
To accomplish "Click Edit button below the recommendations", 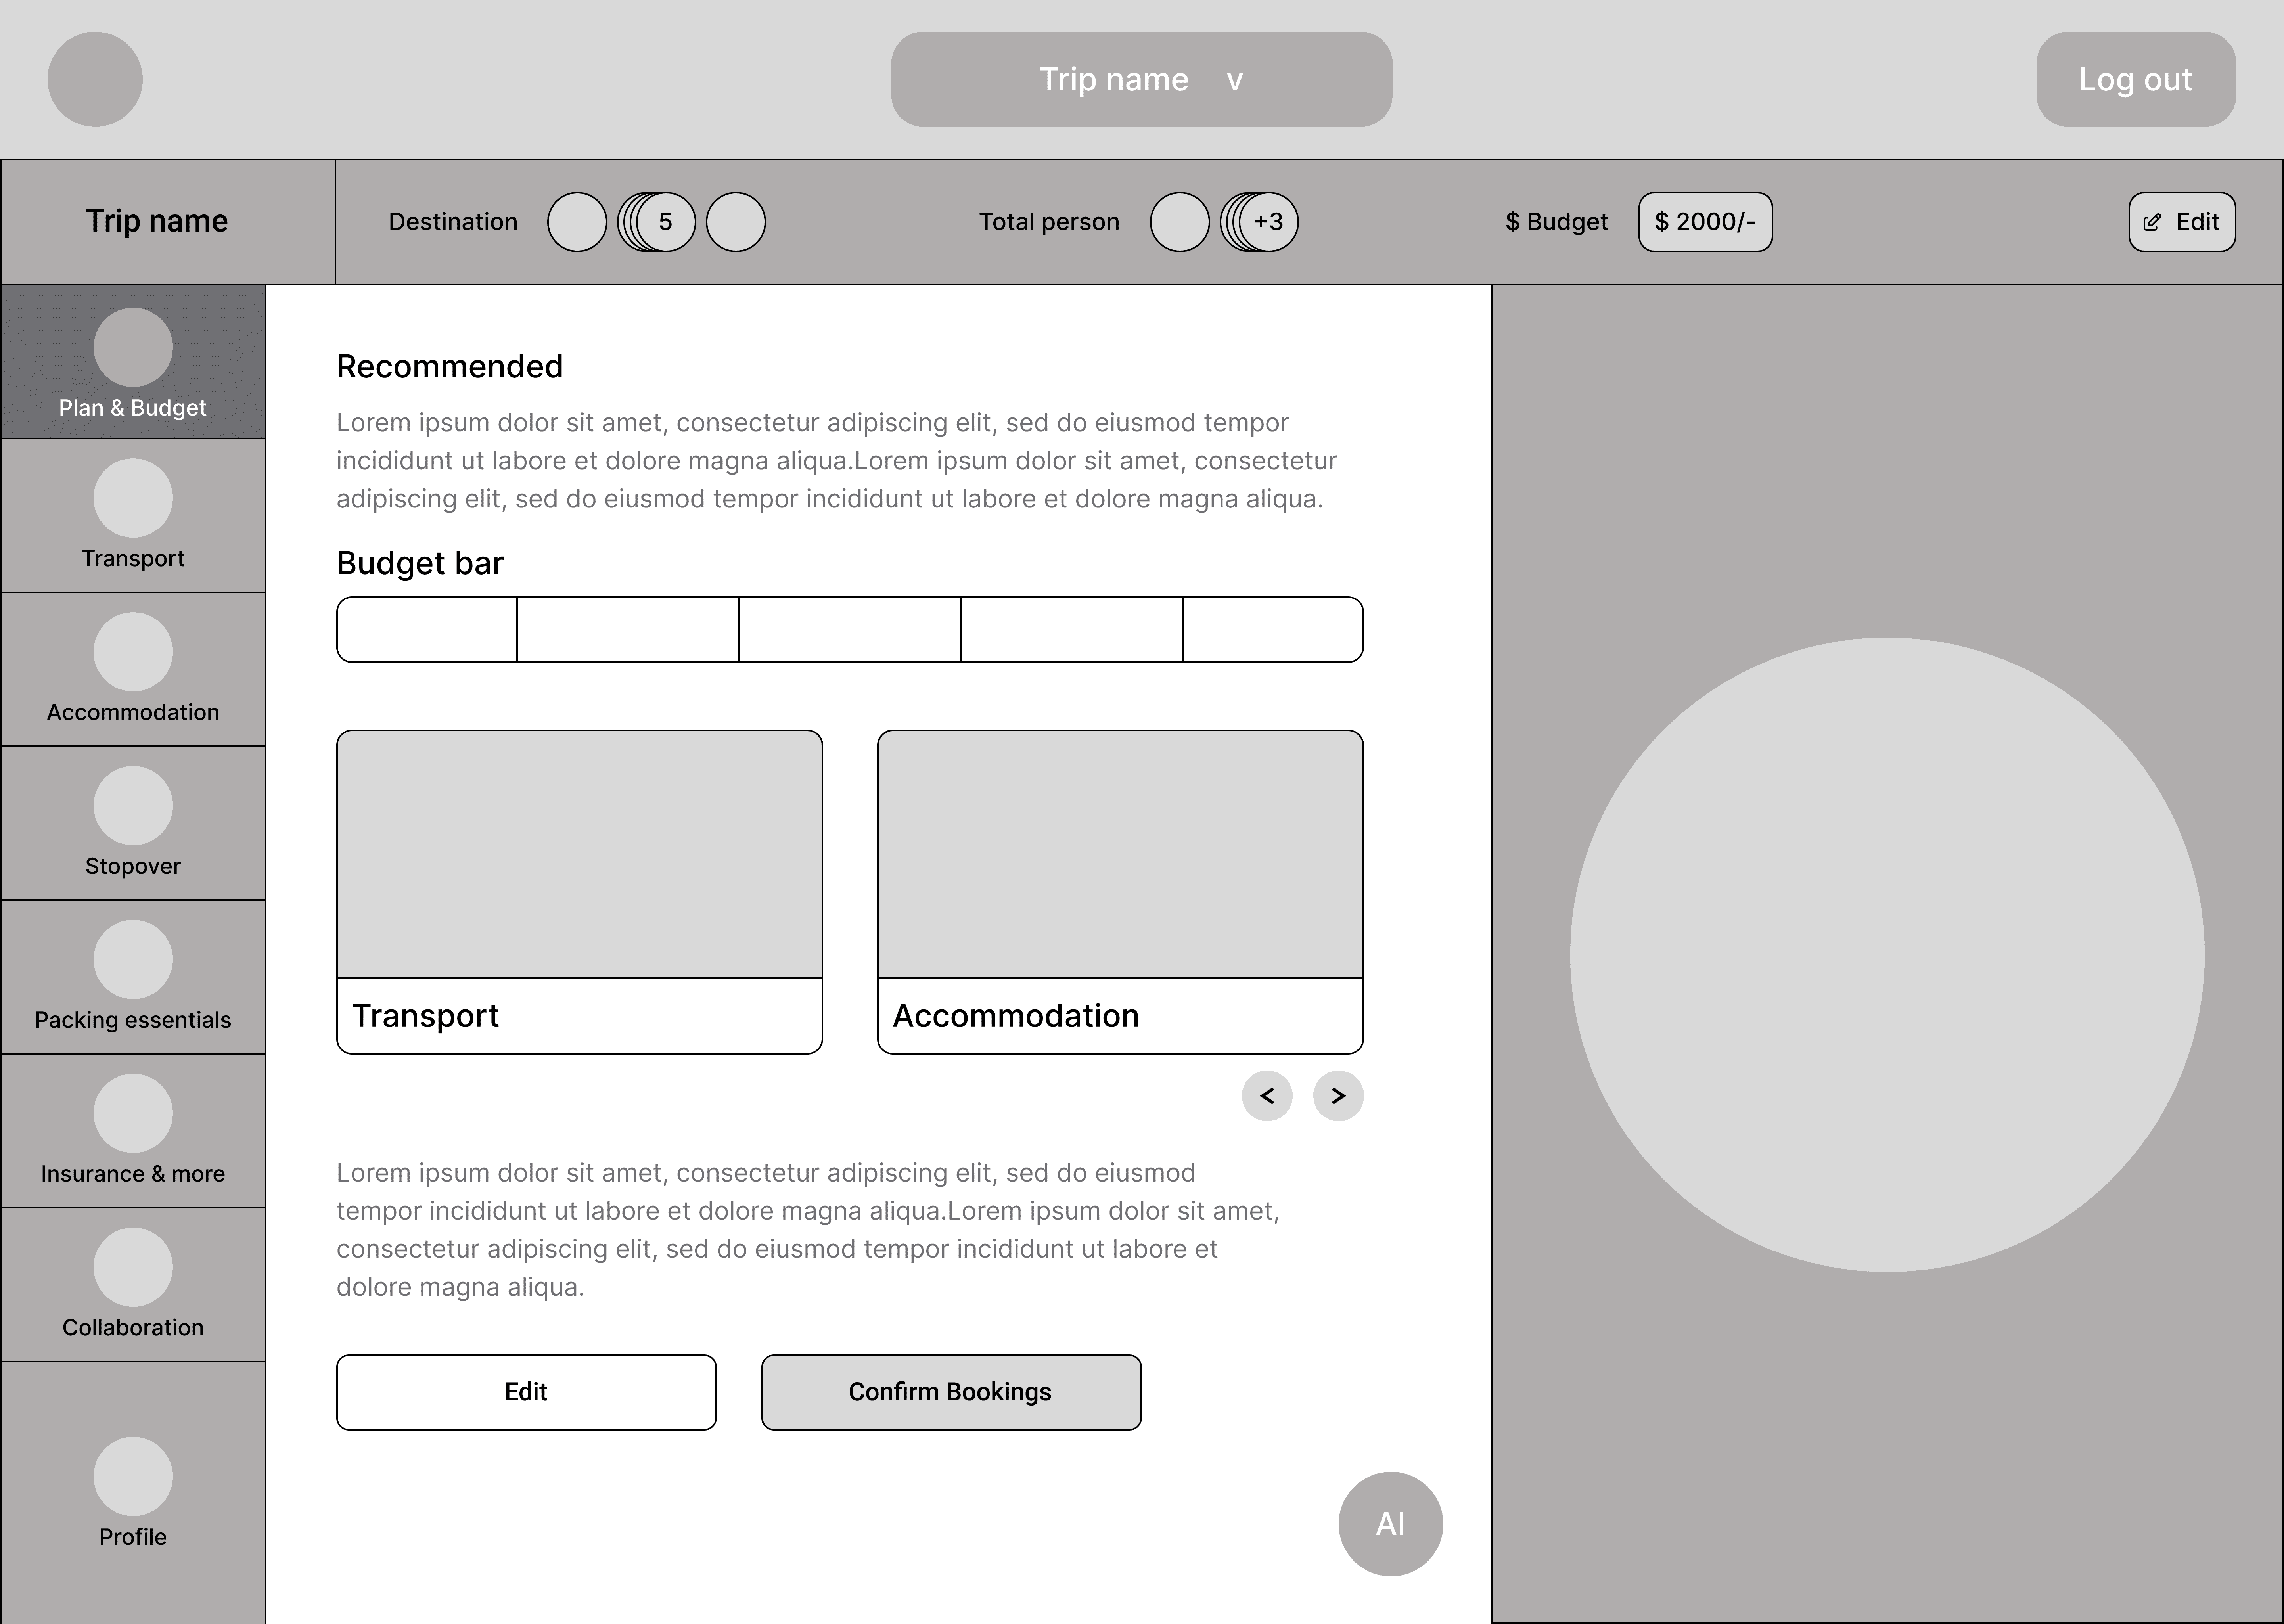I will pos(526,1392).
